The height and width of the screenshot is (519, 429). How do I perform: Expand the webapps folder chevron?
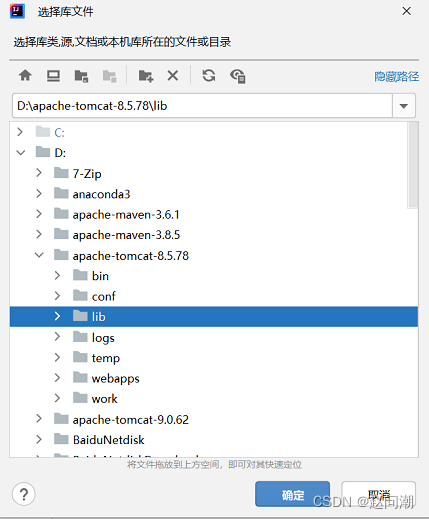[57, 378]
